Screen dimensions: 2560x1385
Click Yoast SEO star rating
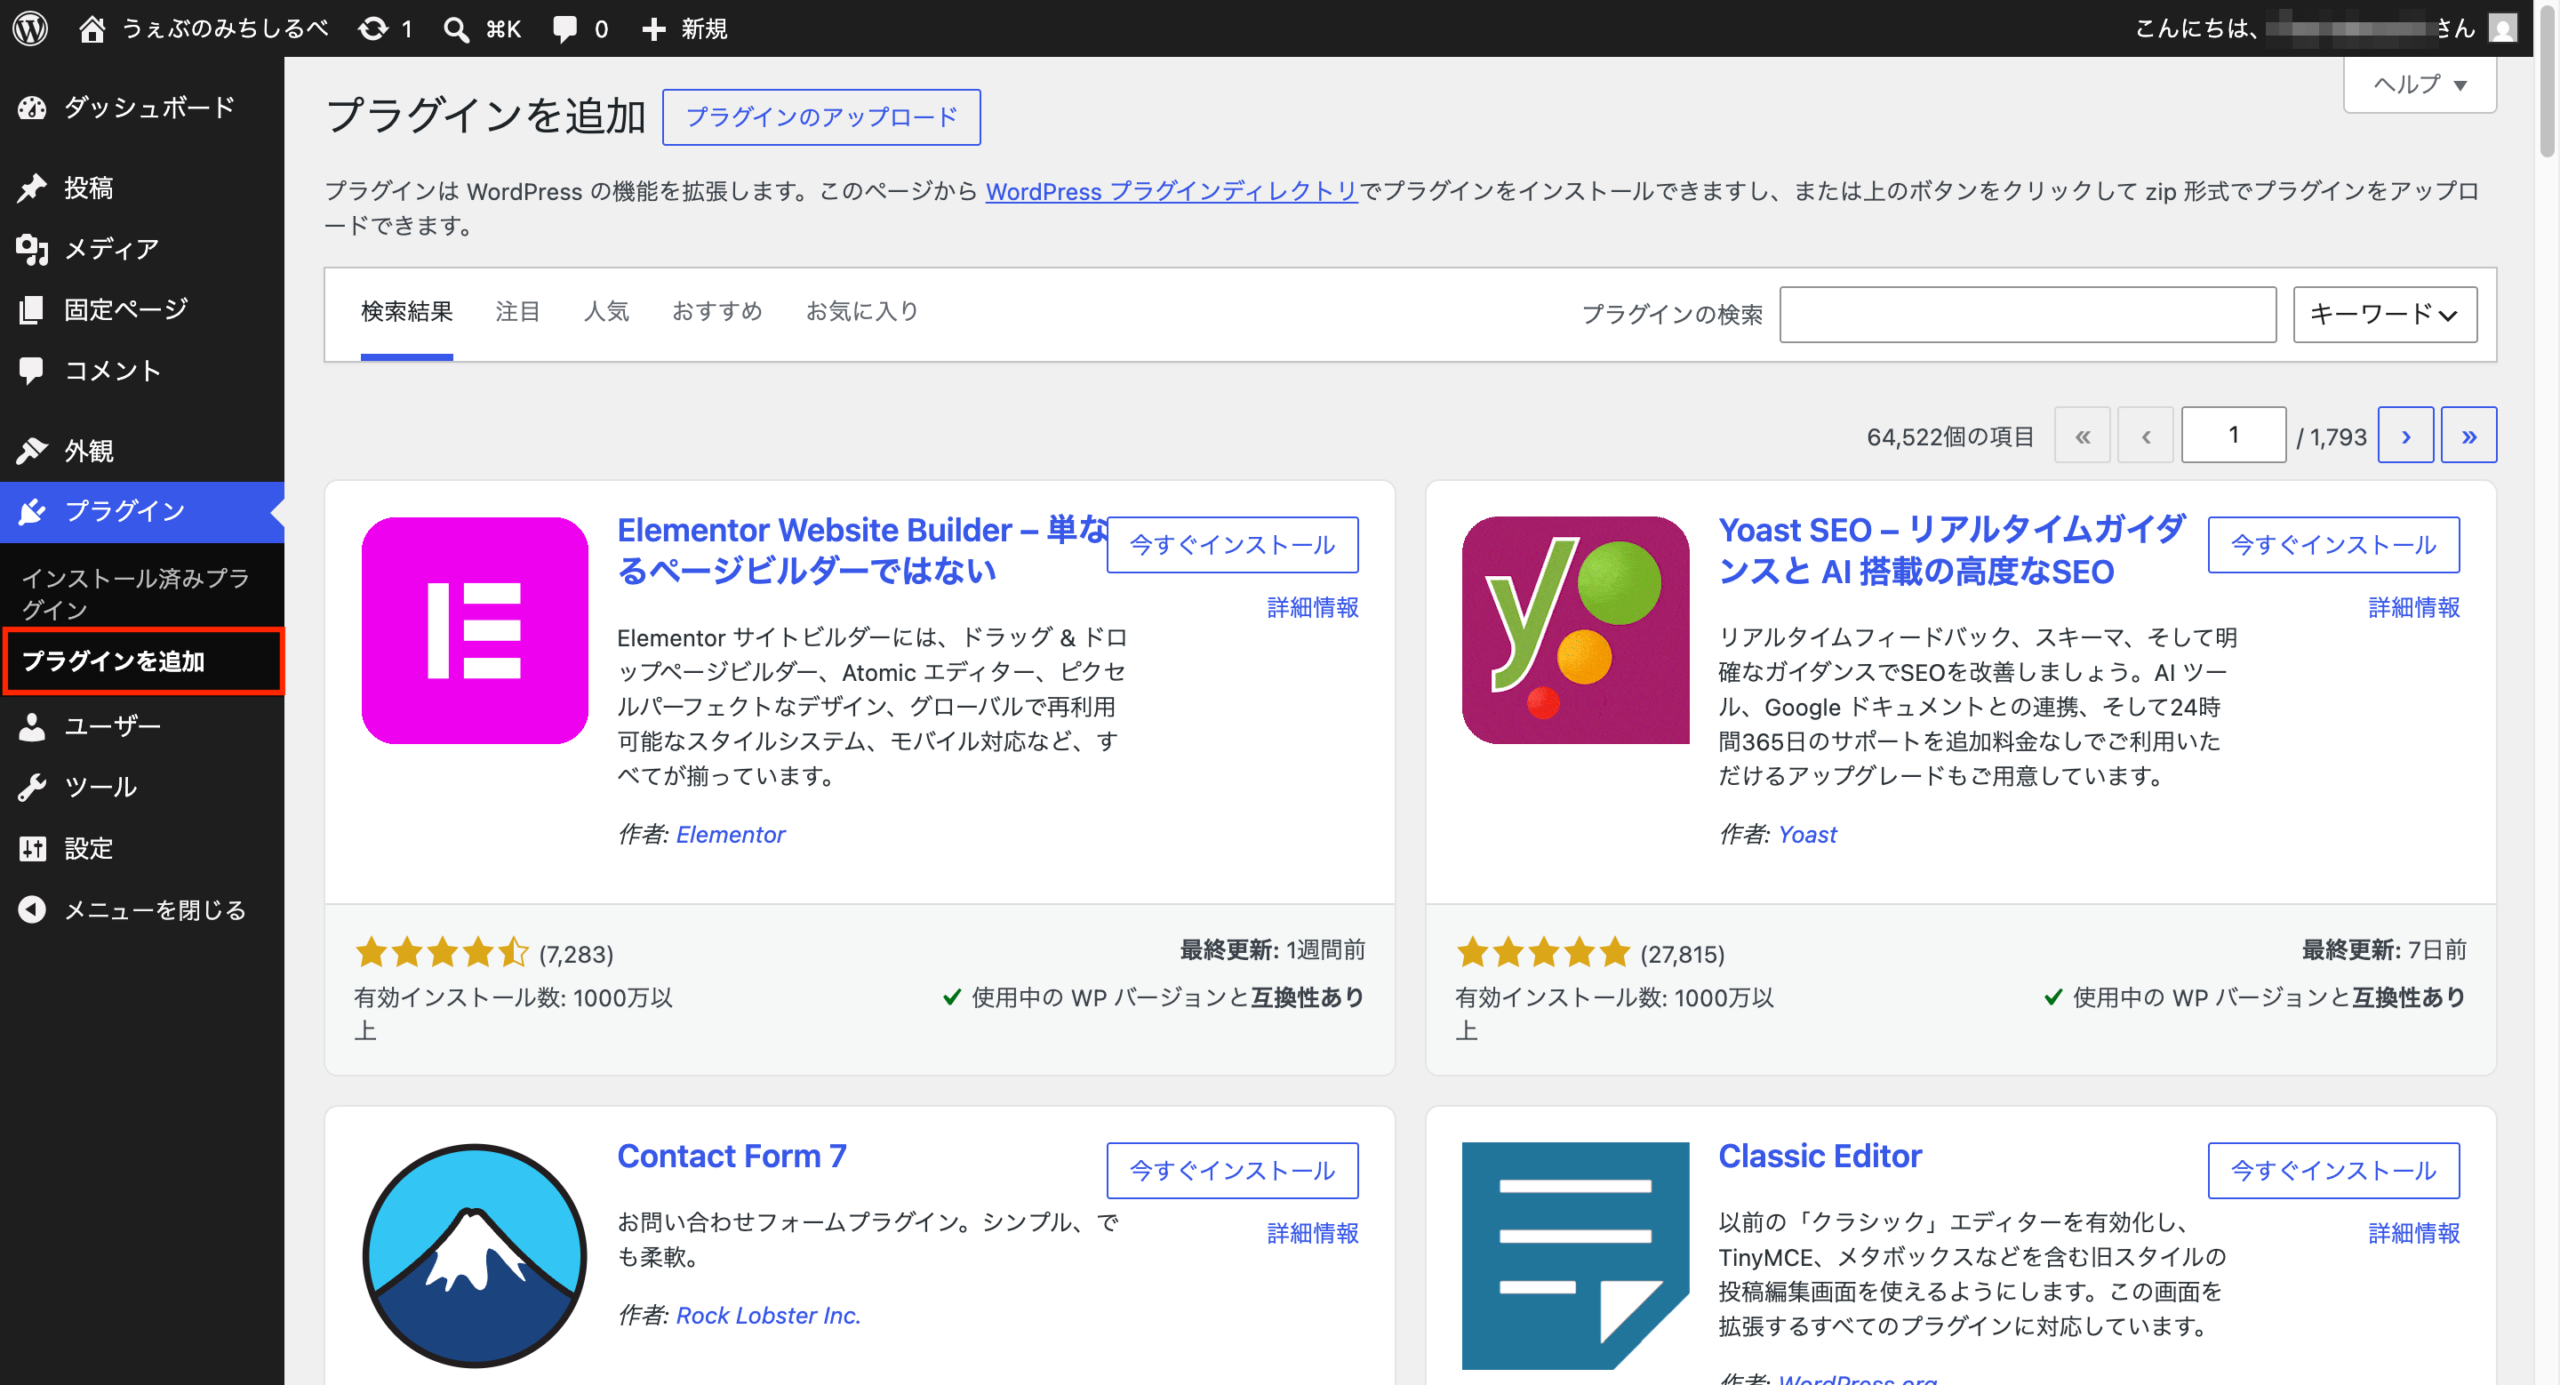(1544, 953)
